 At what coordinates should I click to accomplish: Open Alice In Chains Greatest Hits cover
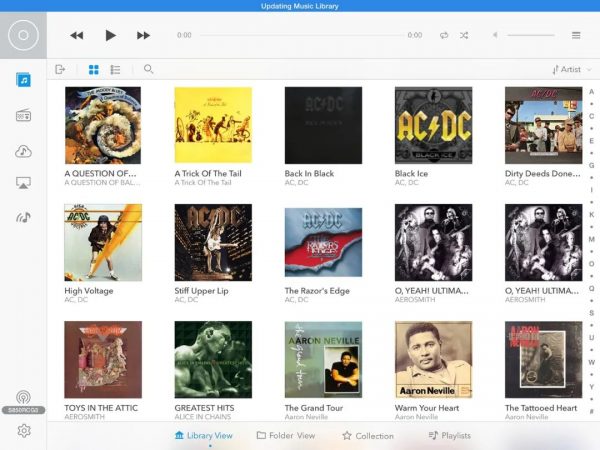(x=213, y=360)
